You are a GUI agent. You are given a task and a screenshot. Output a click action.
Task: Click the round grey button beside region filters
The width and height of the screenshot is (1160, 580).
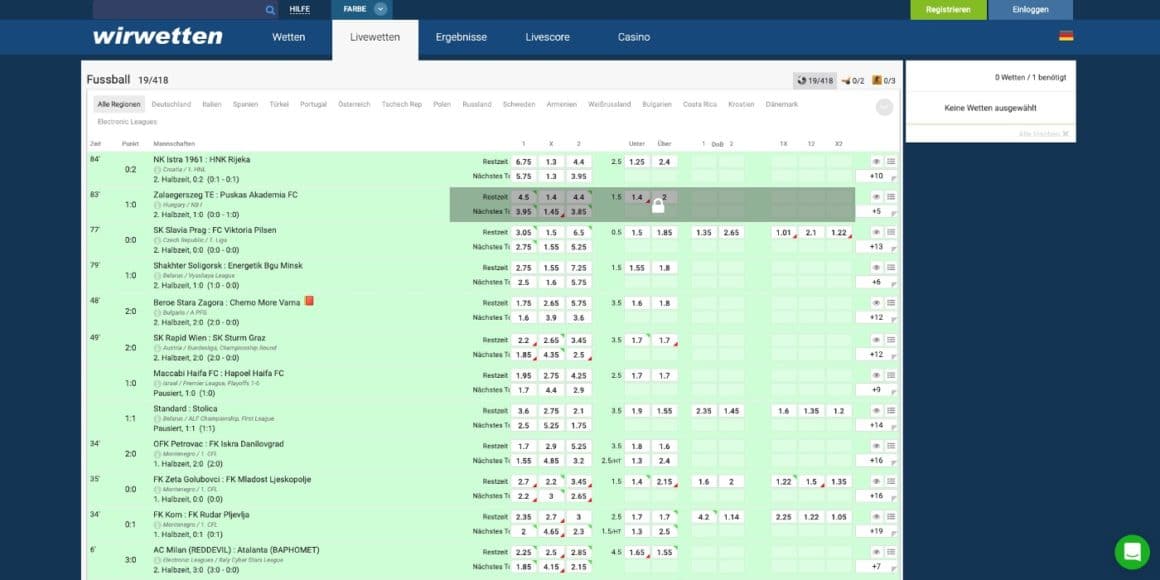pyautogui.click(x=884, y=107)
